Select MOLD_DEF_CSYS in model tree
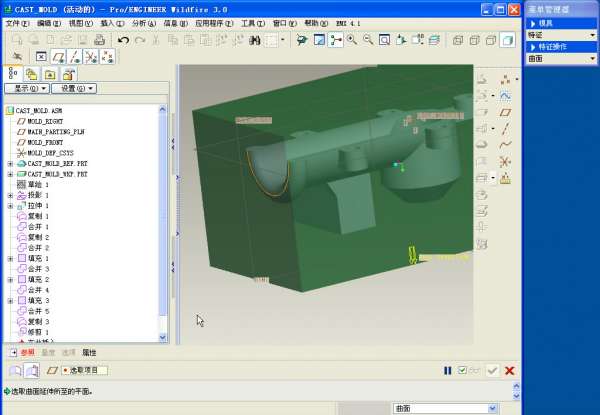The width and height of the screenshot is (600, 415). click(x=50, y=153)
